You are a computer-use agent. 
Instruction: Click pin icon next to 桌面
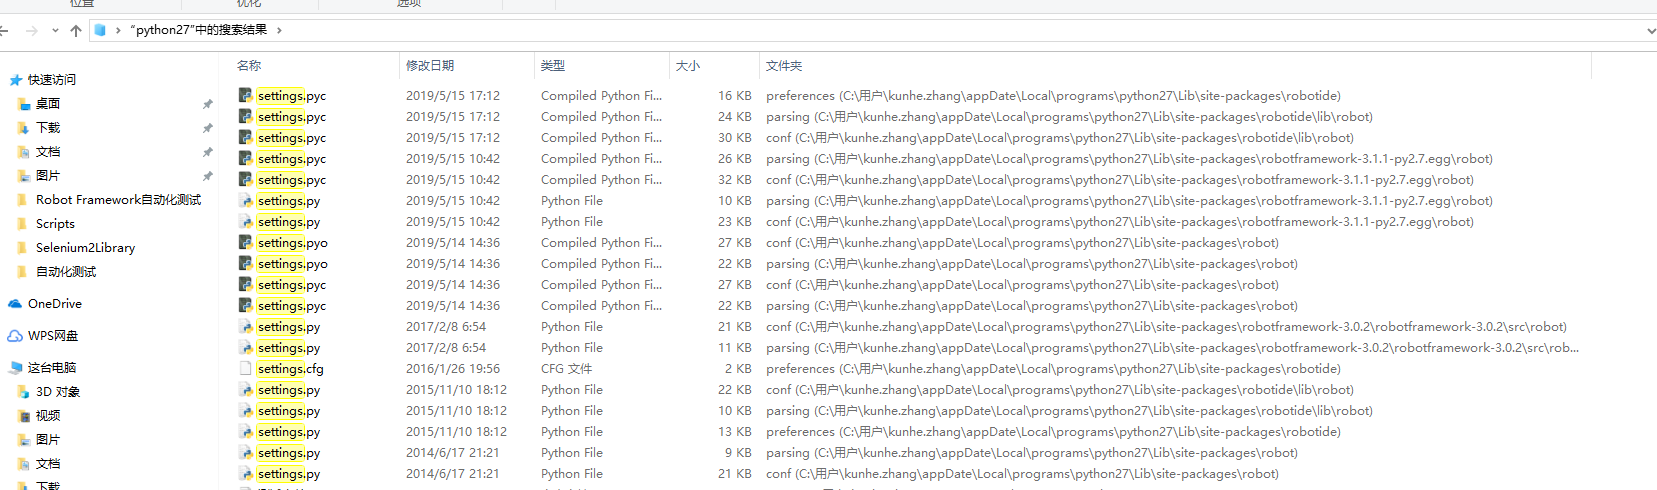coord(208,104)
